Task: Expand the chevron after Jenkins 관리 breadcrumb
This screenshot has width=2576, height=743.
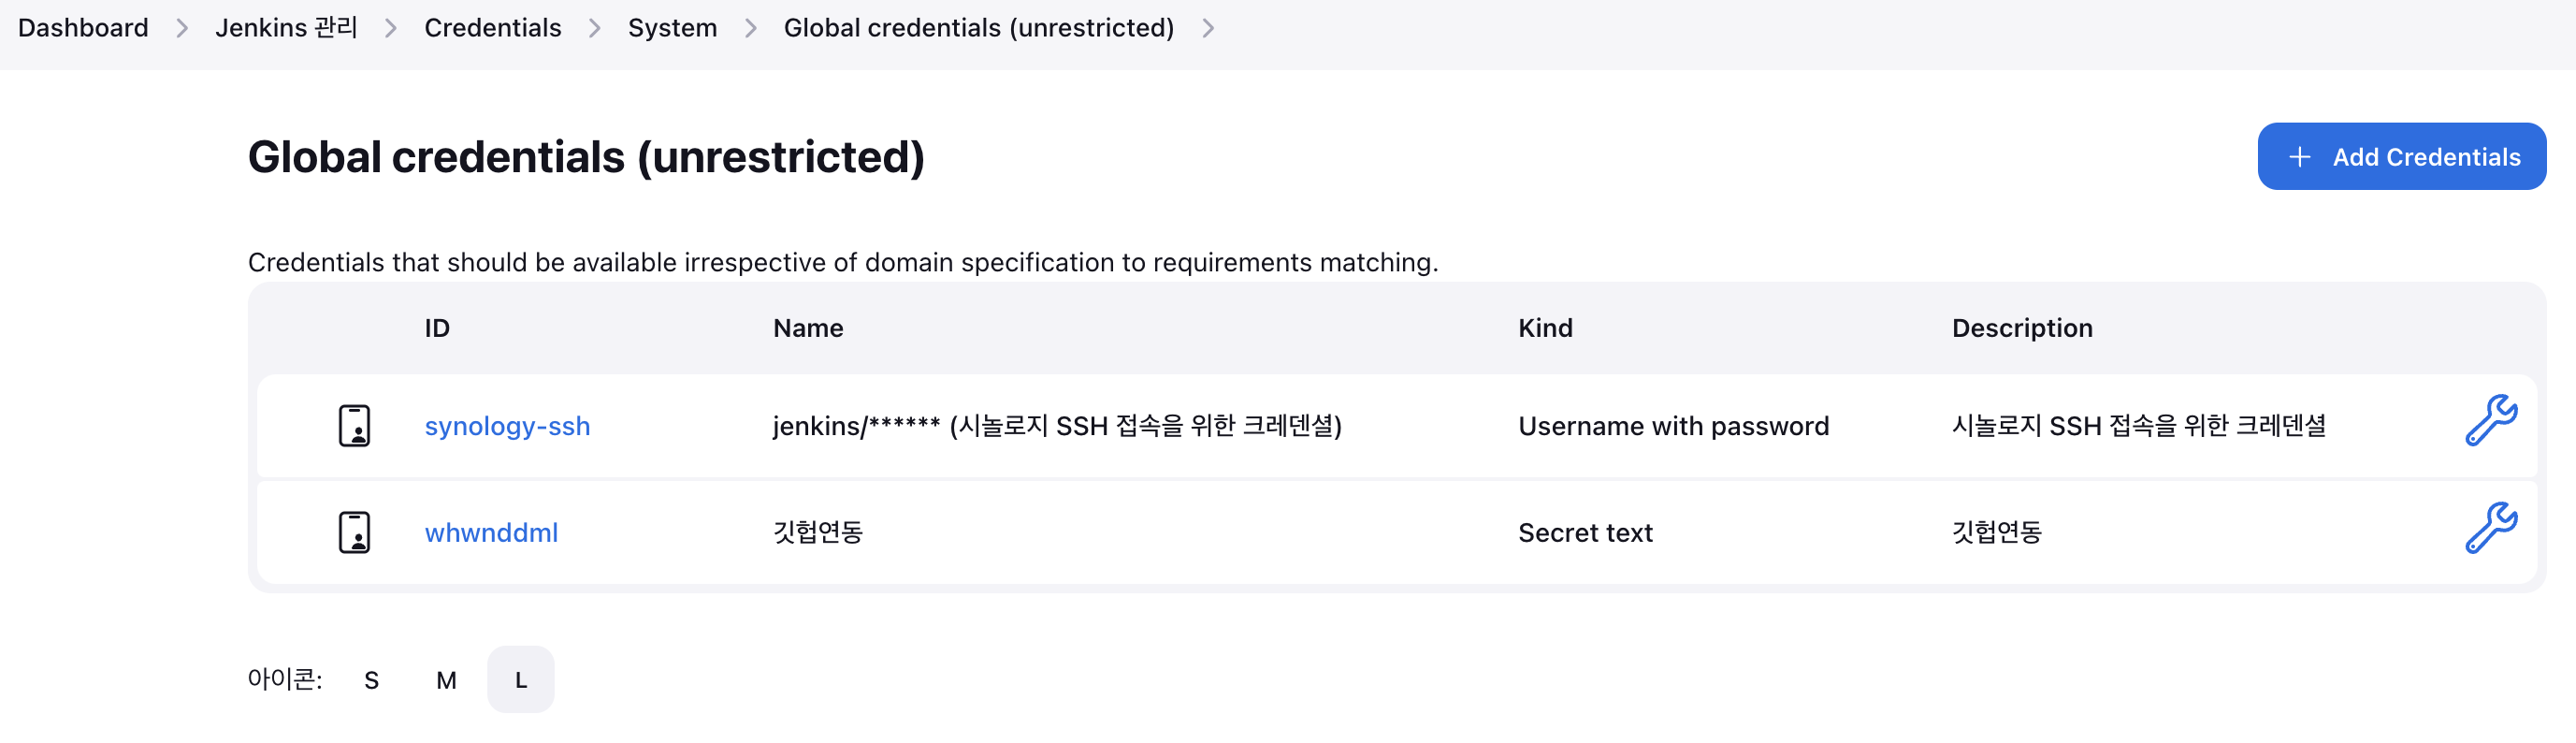Action: [x=391, y=28]
